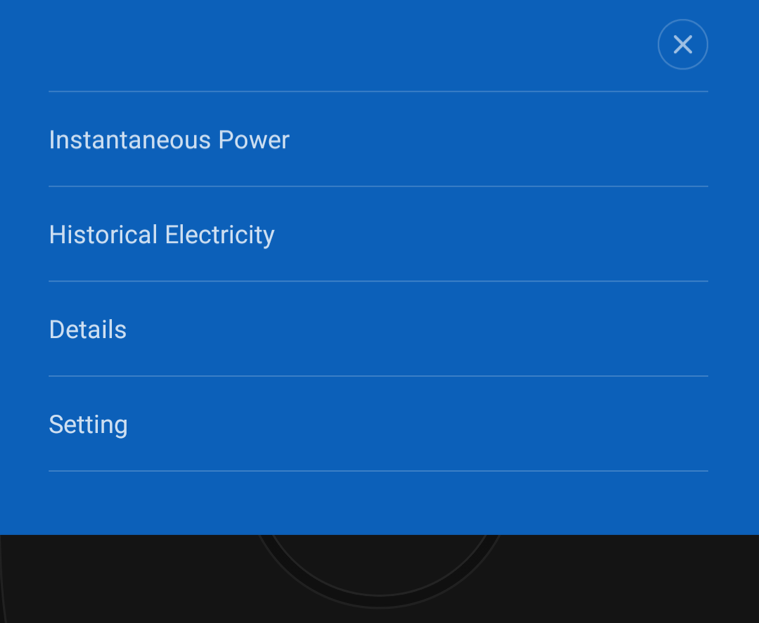
Task: Close the menu with the X icon
Action: coord(683,45)
